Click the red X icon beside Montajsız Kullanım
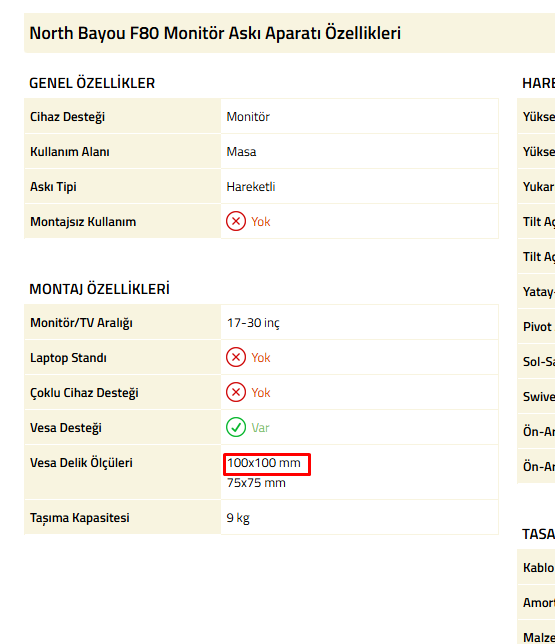Viewport: 555px width, 644px height. click(236, 221)
